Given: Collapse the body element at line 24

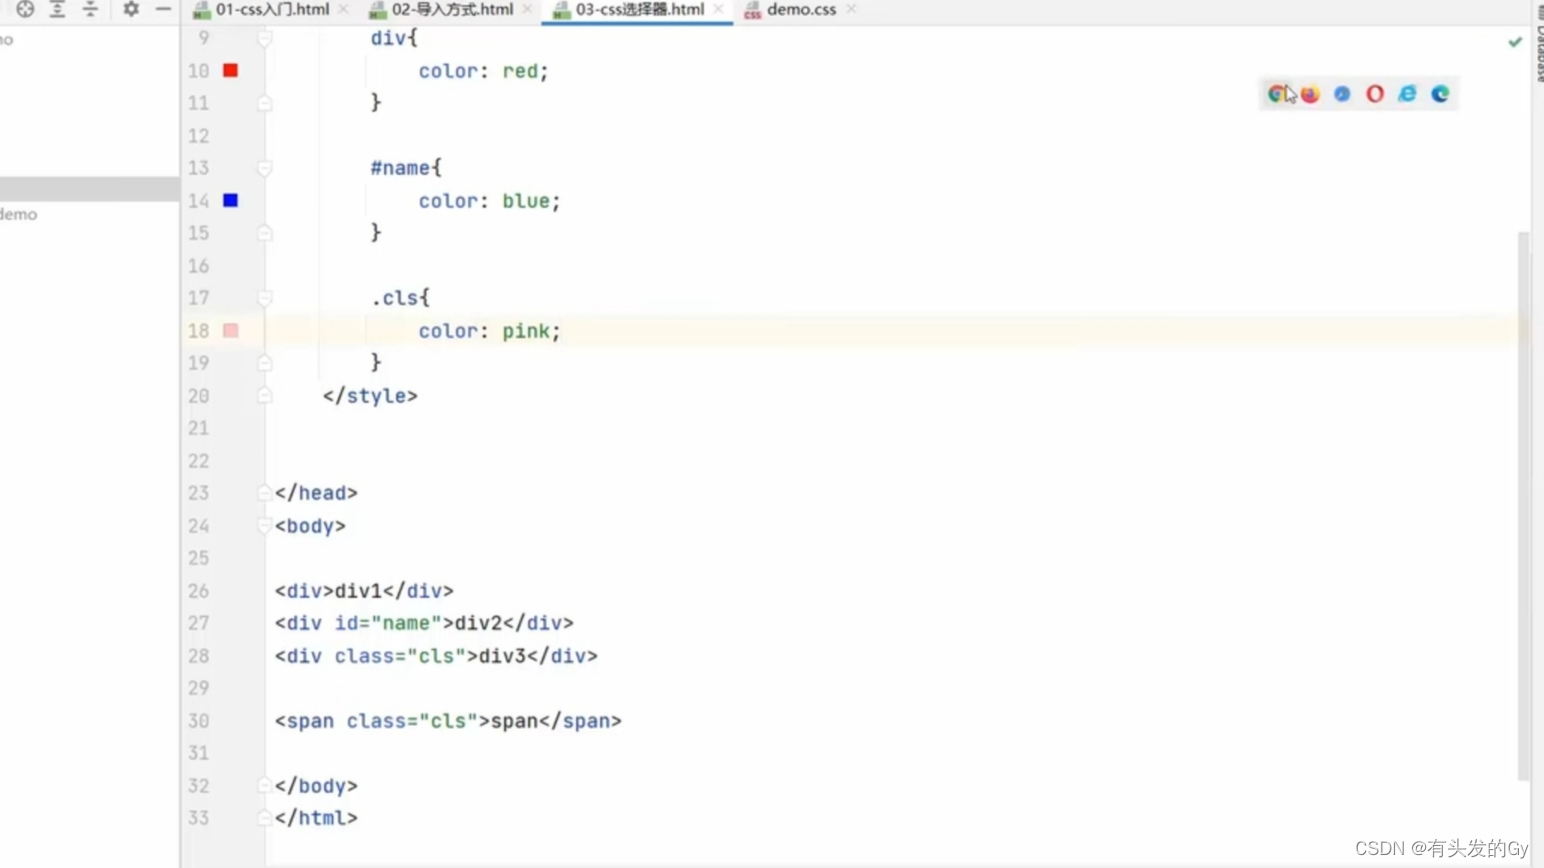Looking at the screenshot, I should point(264,526).
